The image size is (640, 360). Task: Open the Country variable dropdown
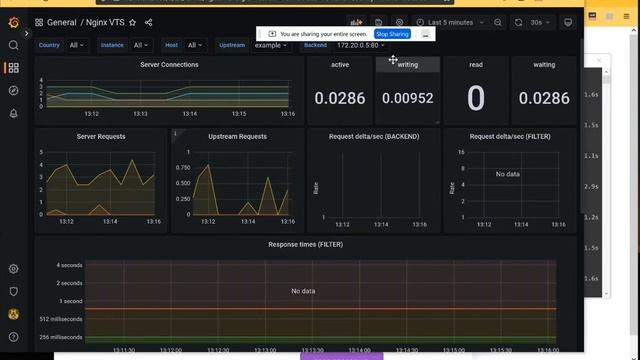pyautogui.click(x=76, y=45)
